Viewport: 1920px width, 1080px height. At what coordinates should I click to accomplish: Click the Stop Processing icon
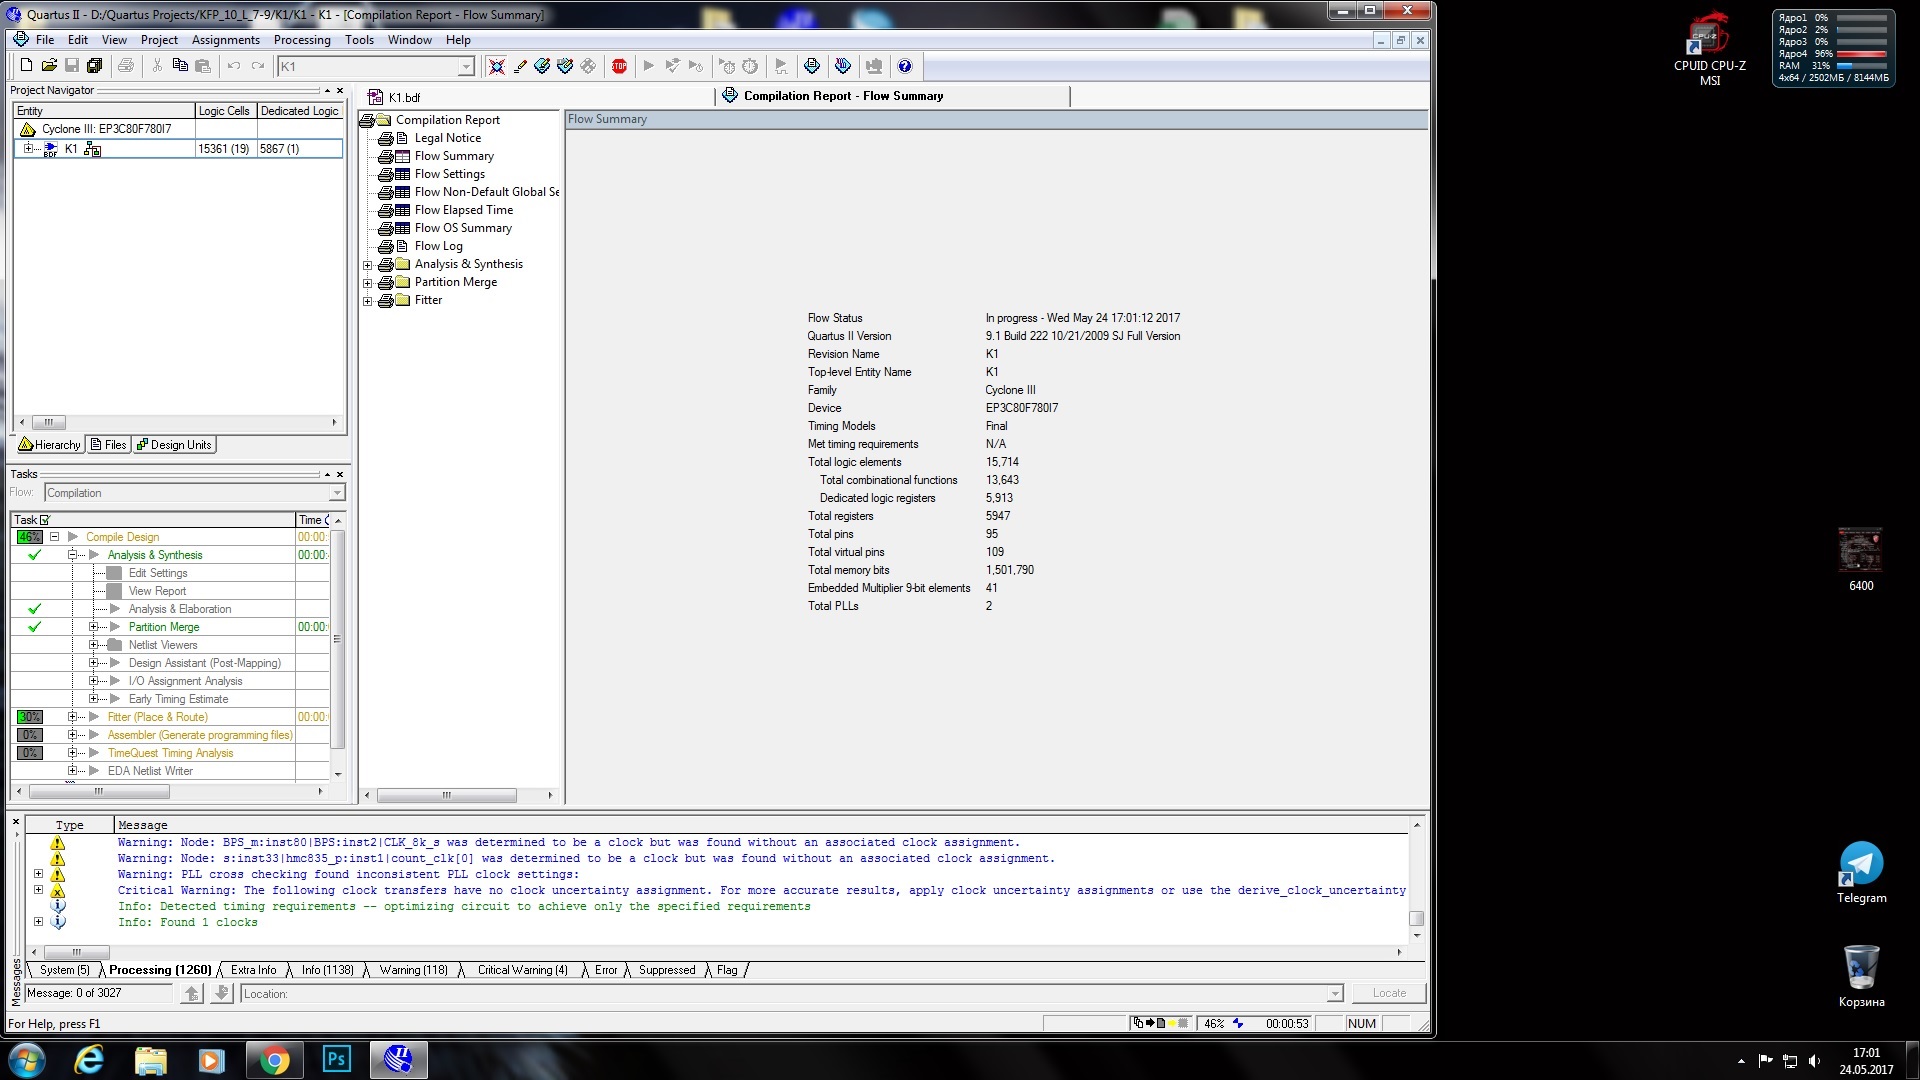619,66
